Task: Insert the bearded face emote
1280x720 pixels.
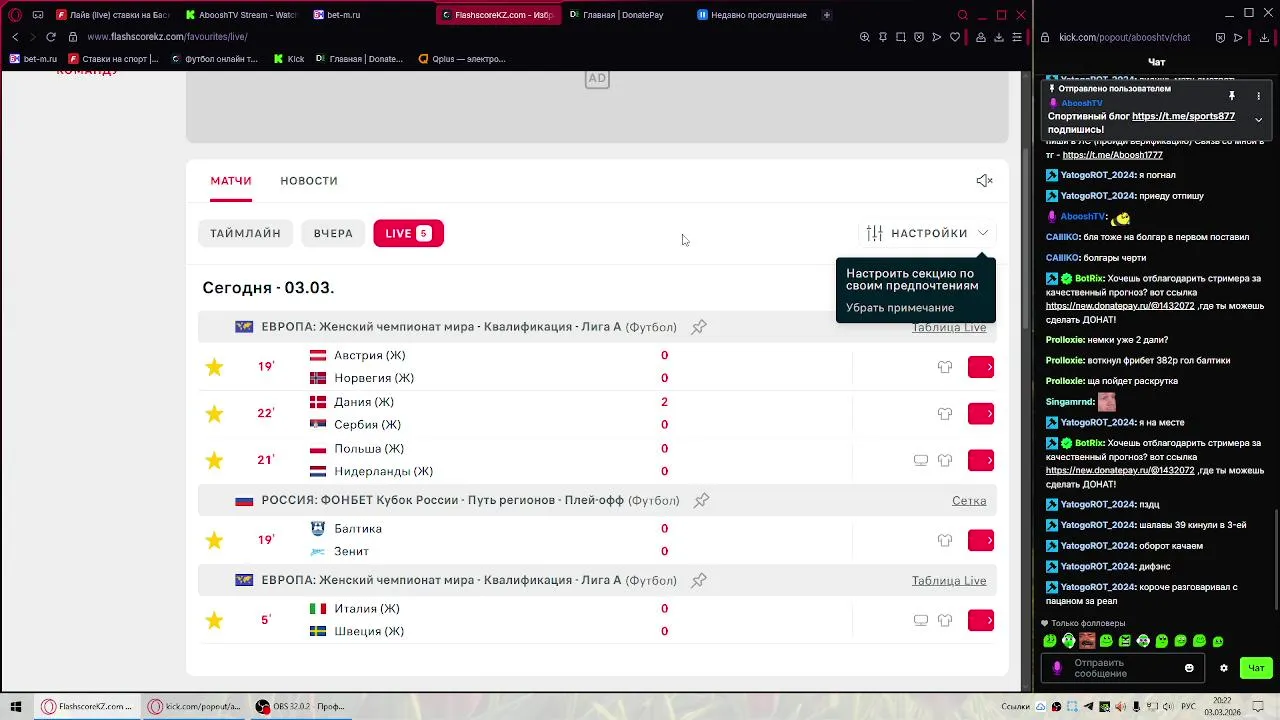Action: [1087, 641]
